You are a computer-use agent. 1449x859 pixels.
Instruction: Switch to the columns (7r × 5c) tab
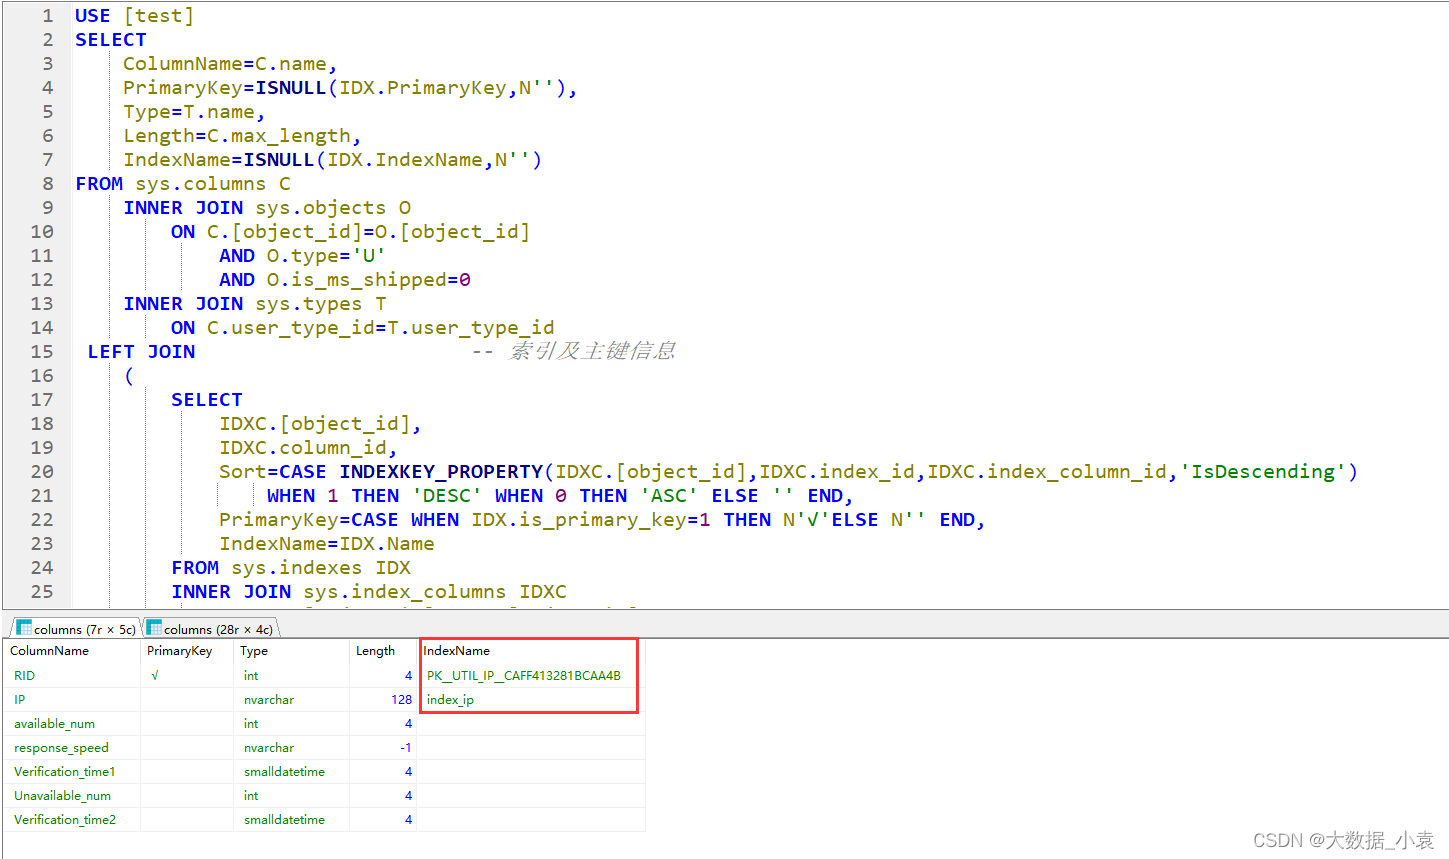76,629
